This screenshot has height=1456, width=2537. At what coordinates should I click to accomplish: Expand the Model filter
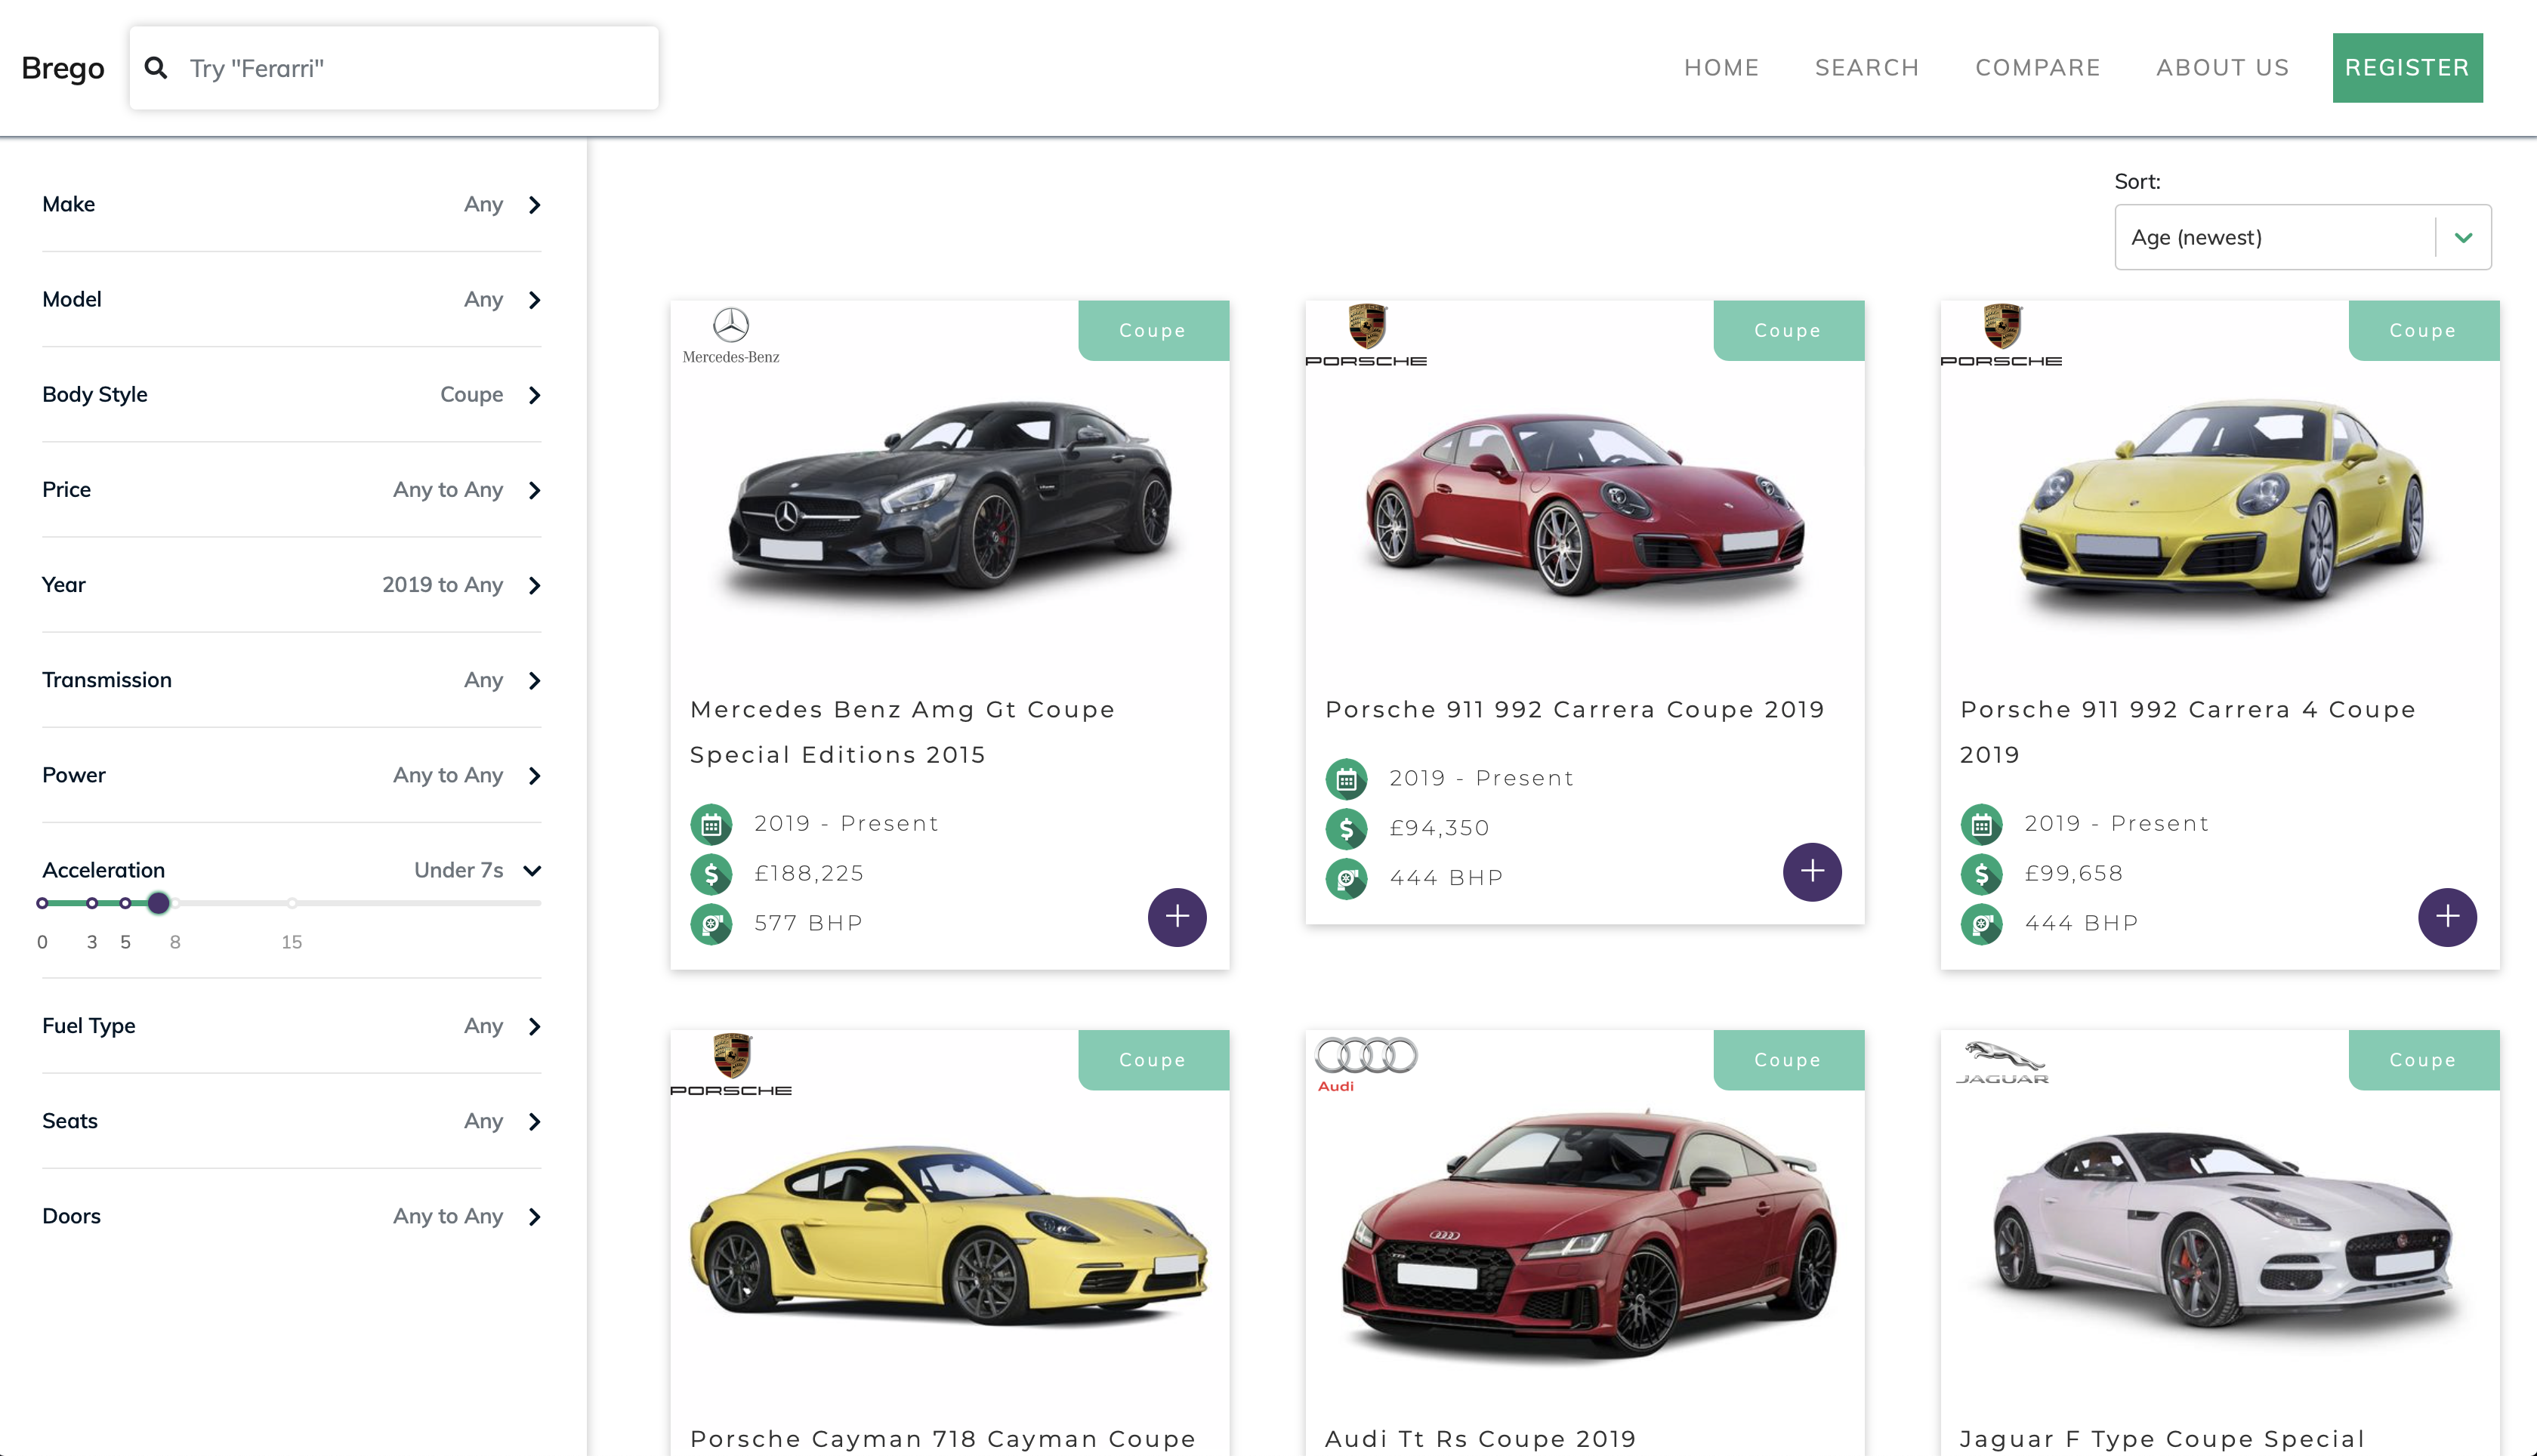pos(292,299)
